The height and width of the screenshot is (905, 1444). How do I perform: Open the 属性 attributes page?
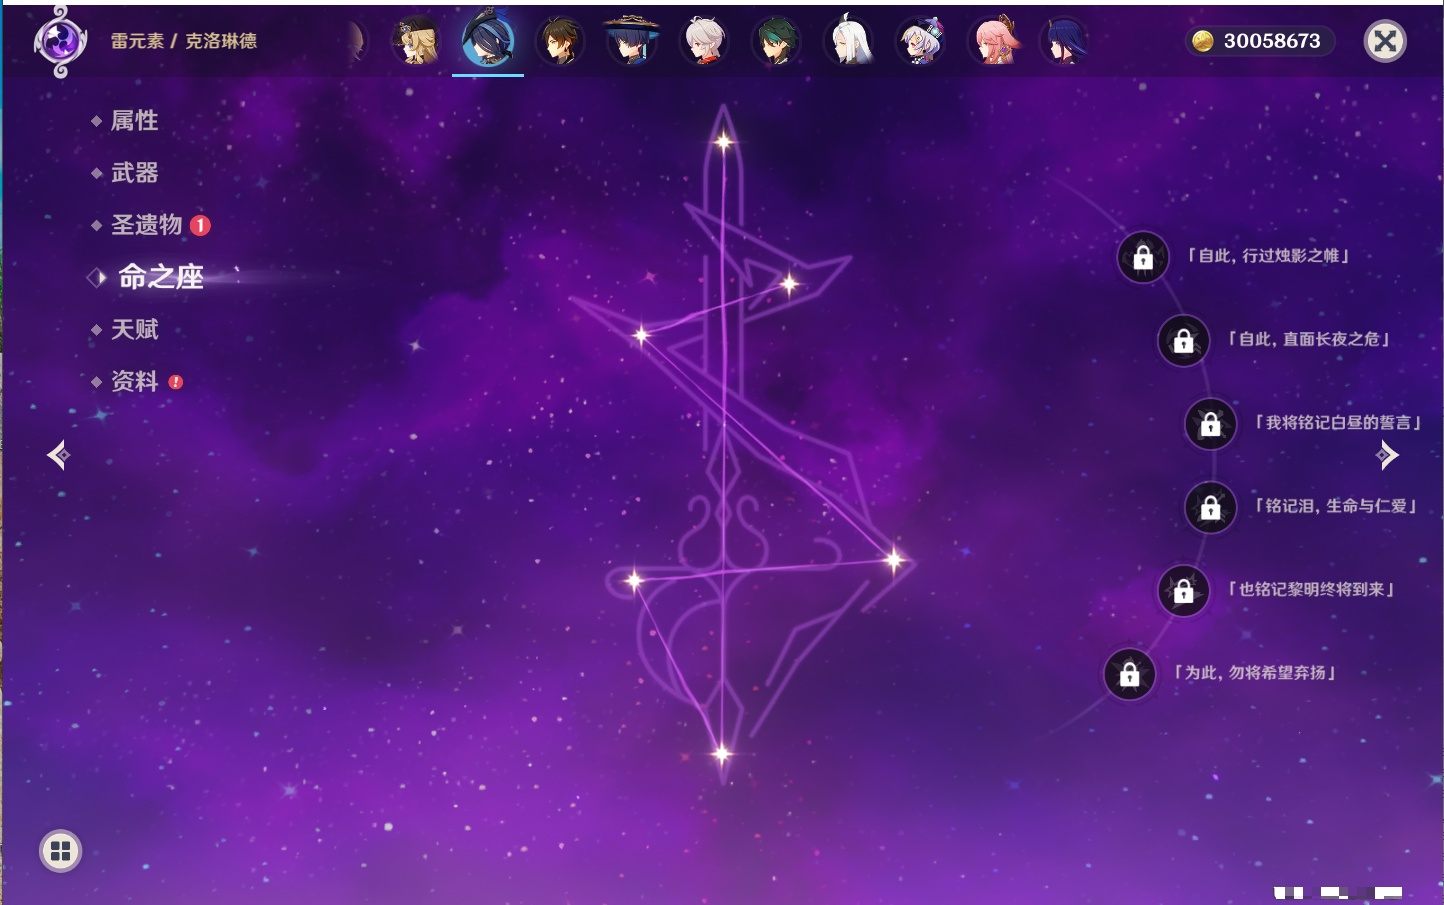134,121
